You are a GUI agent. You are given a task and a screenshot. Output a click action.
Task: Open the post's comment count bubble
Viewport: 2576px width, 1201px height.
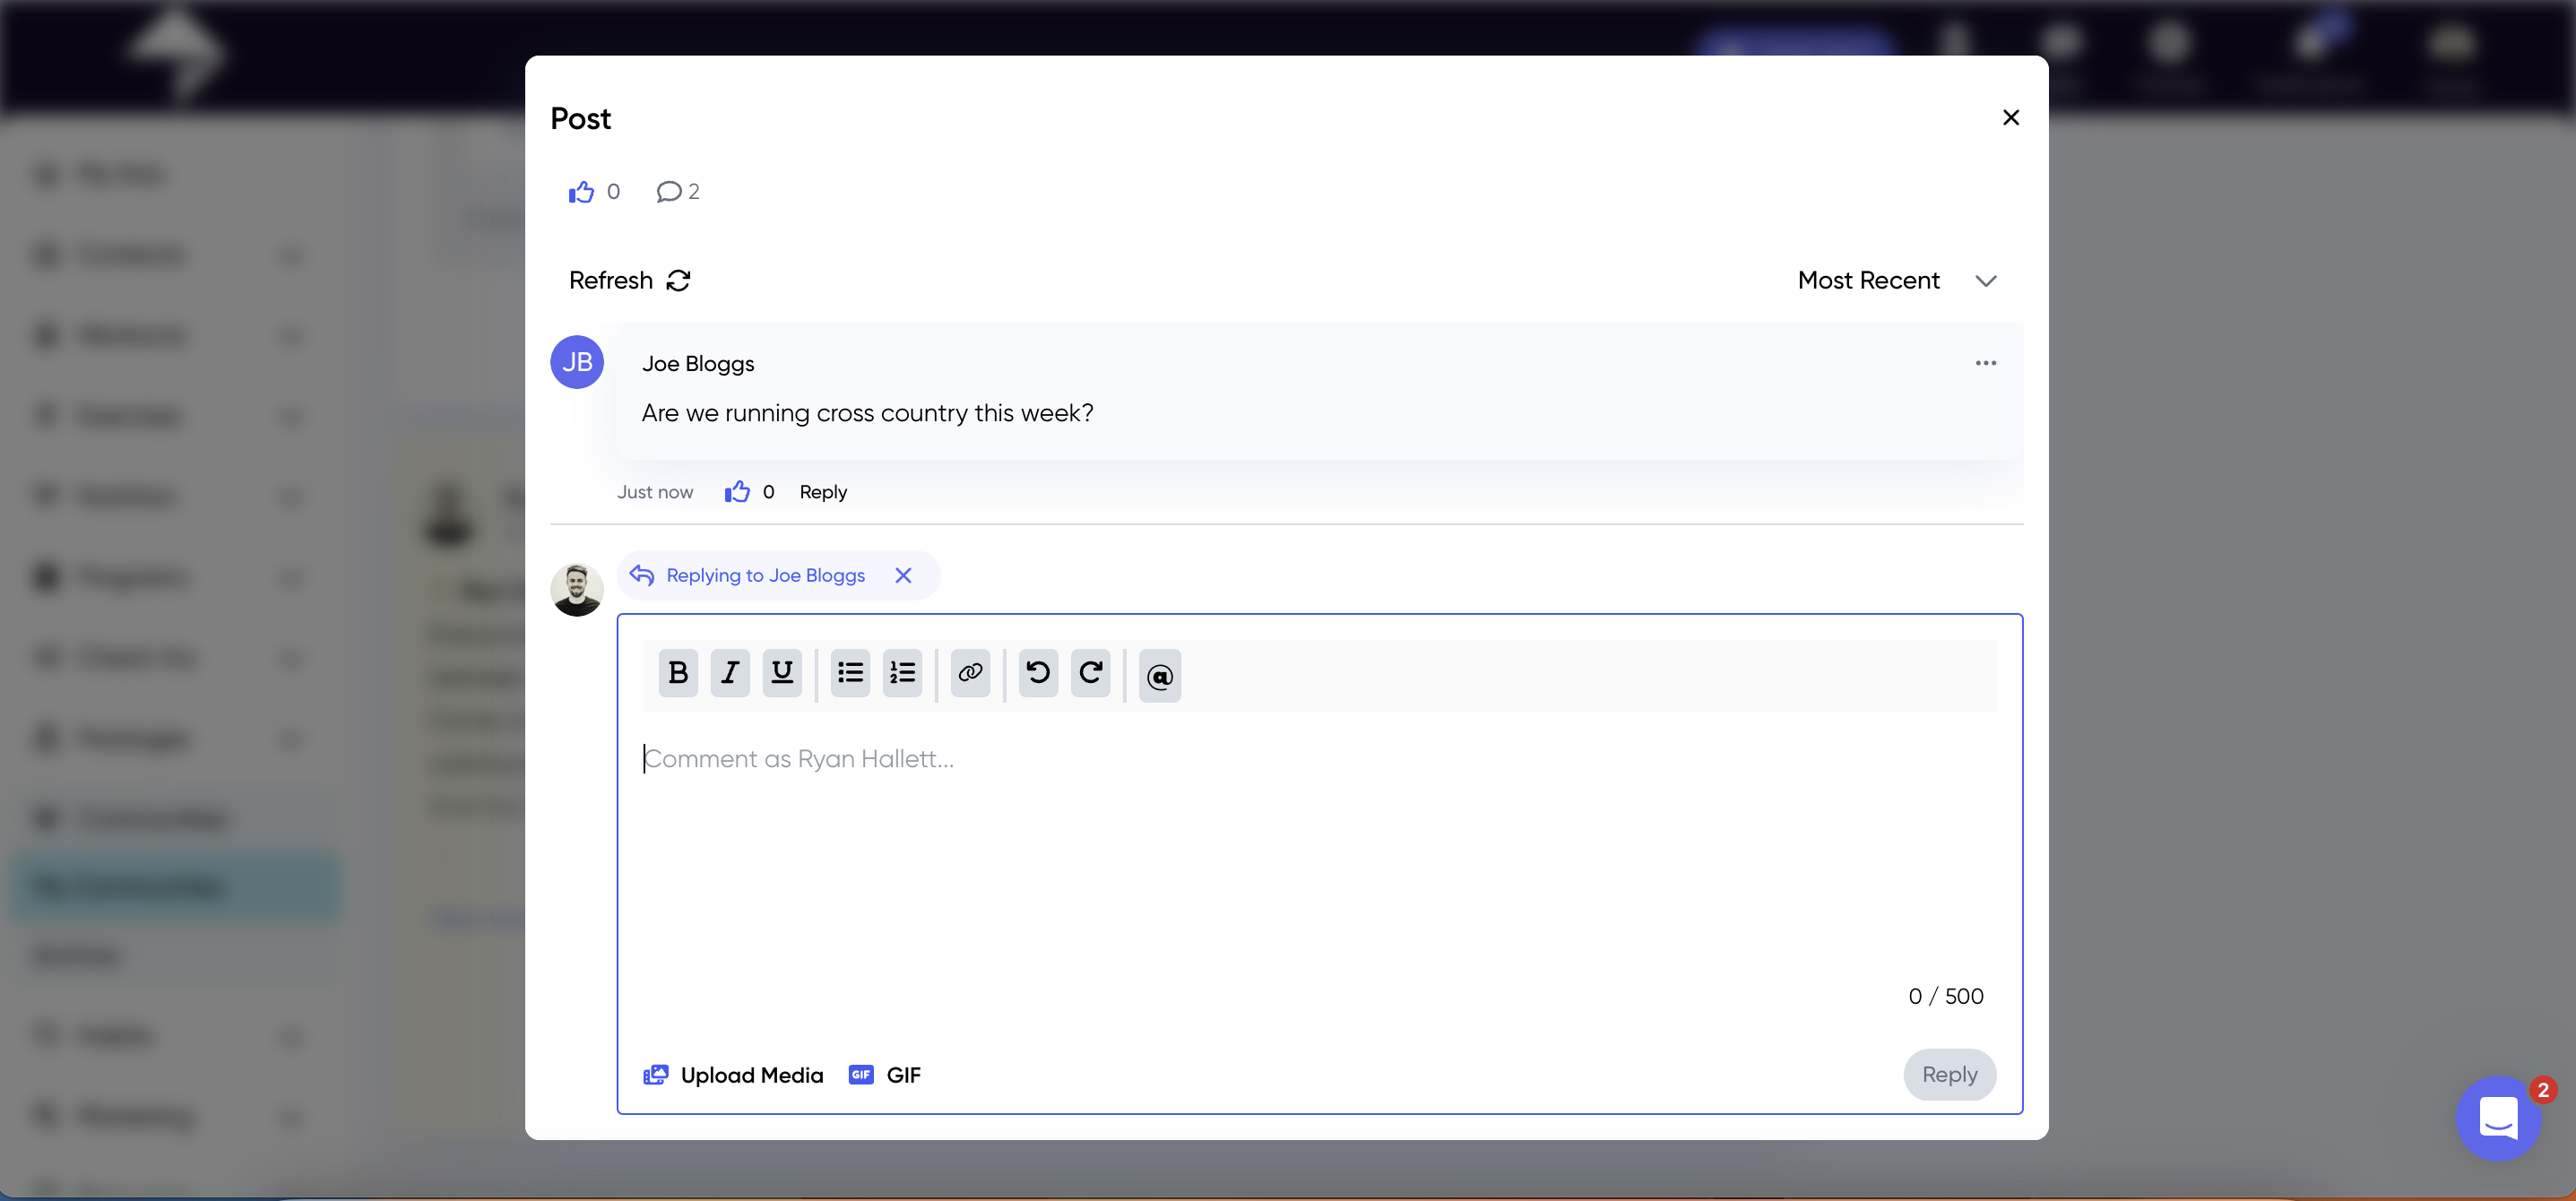coord(677,191)
